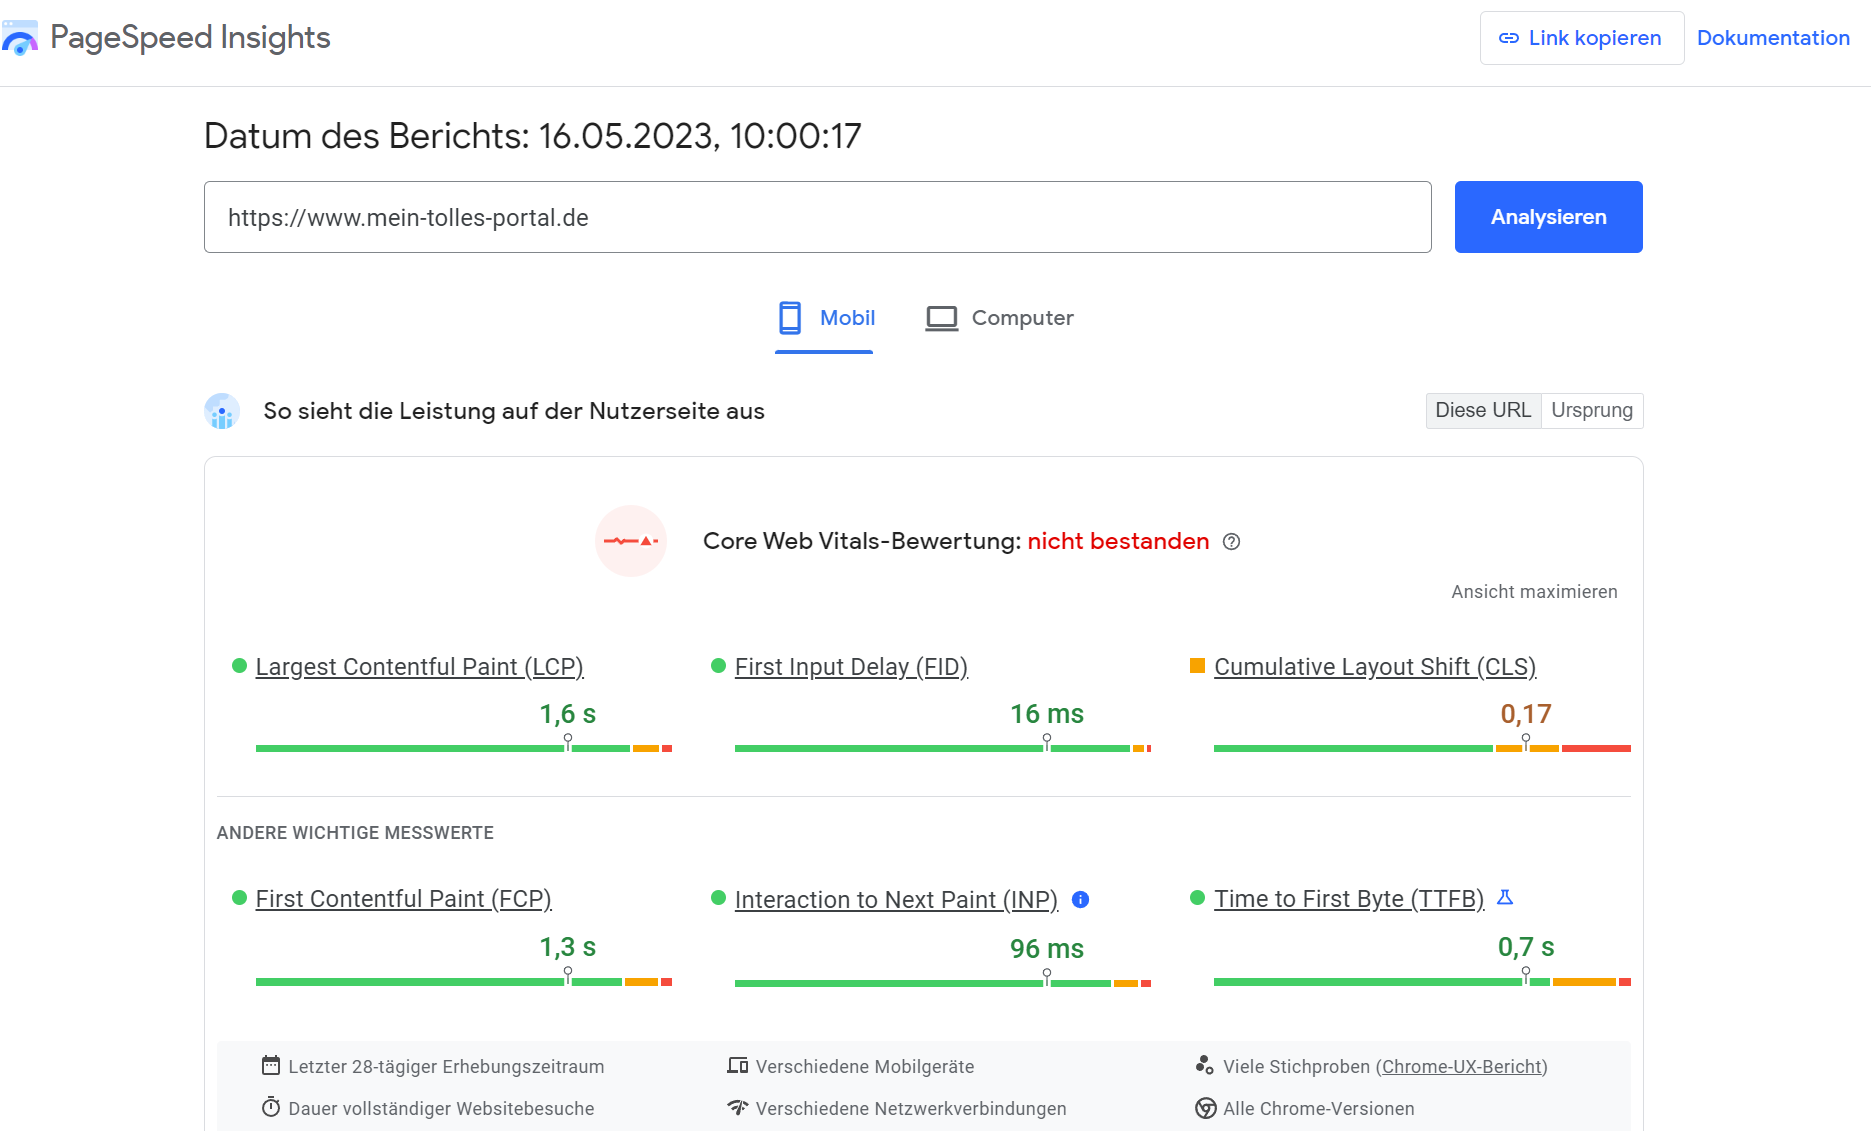Click the green status dot for LCP
Viewport: 1871px width, 1131px height.
pyautogui.click(x=239, y=666)
